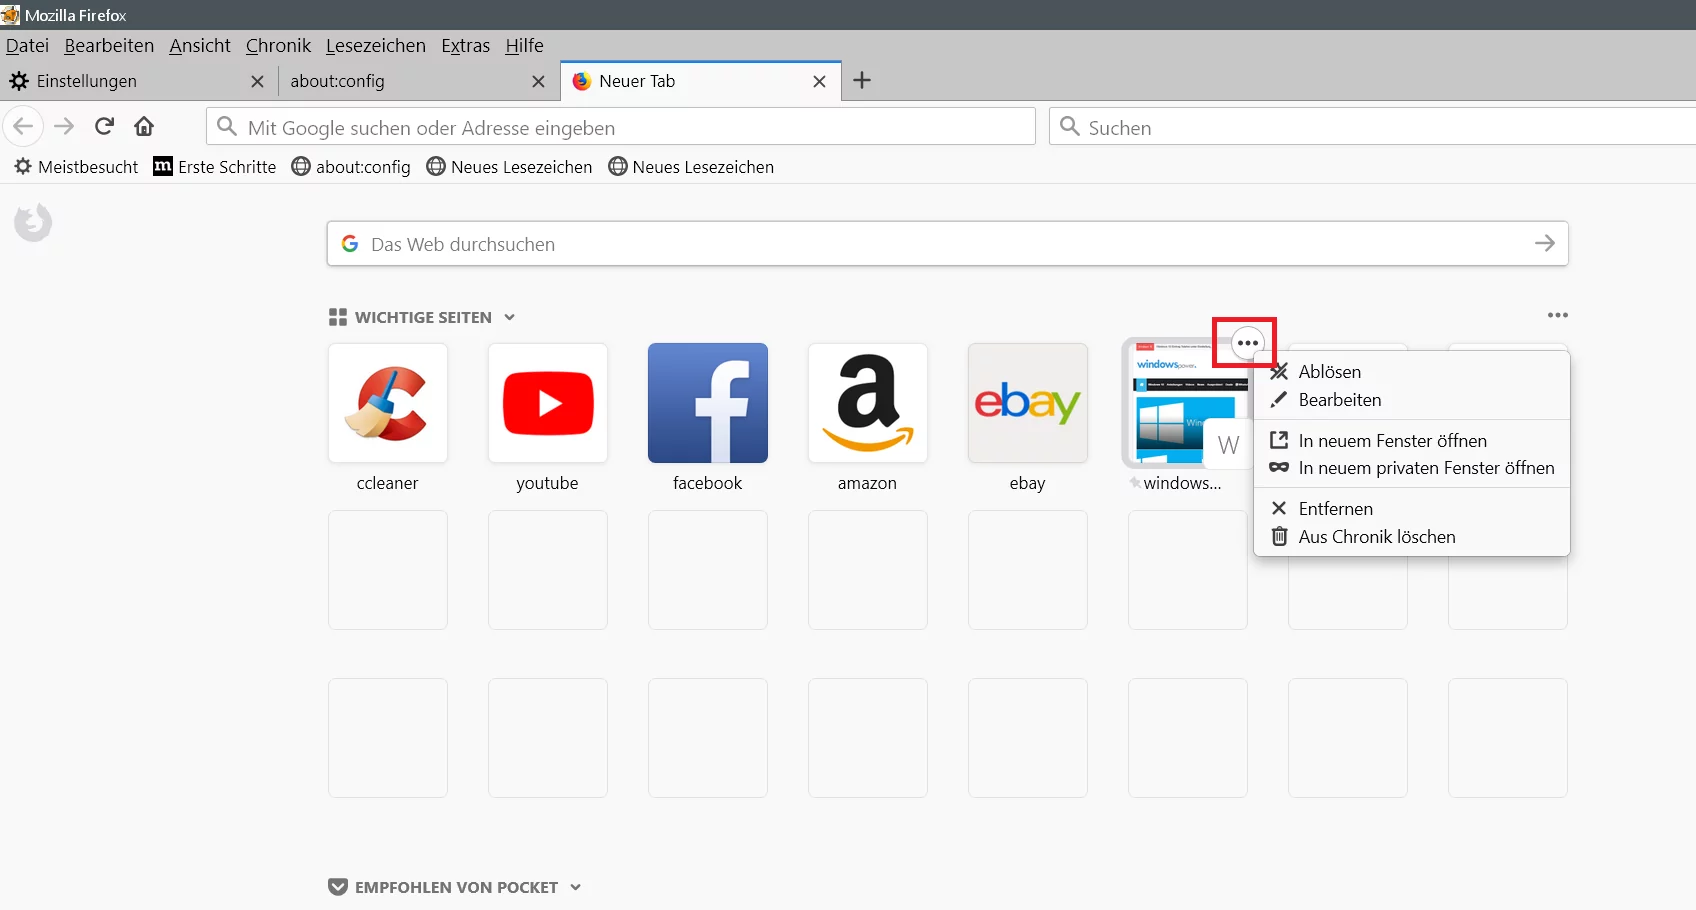This screenshot has width=1696, height=910.
Task: Open the Firefox home page
Action: (143, 126)
